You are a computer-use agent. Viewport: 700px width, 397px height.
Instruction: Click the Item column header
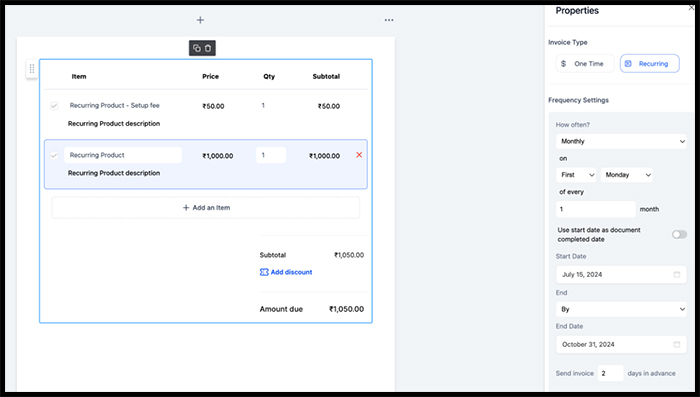(79, 76)
